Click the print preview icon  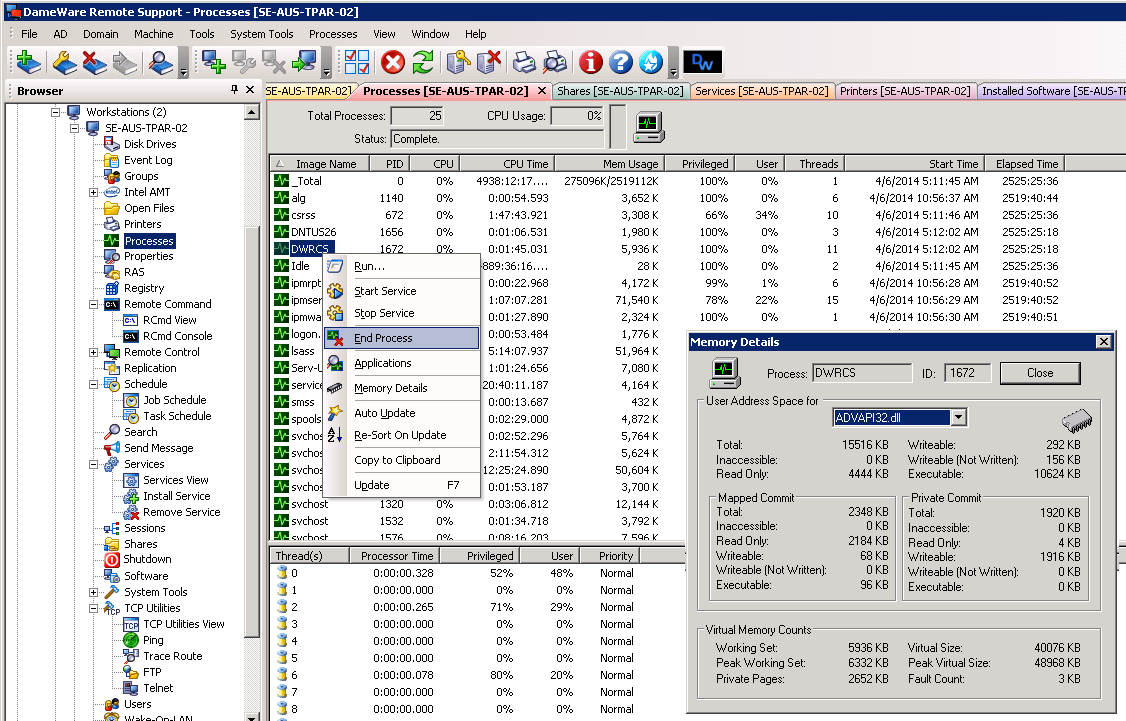pos(555,62)
